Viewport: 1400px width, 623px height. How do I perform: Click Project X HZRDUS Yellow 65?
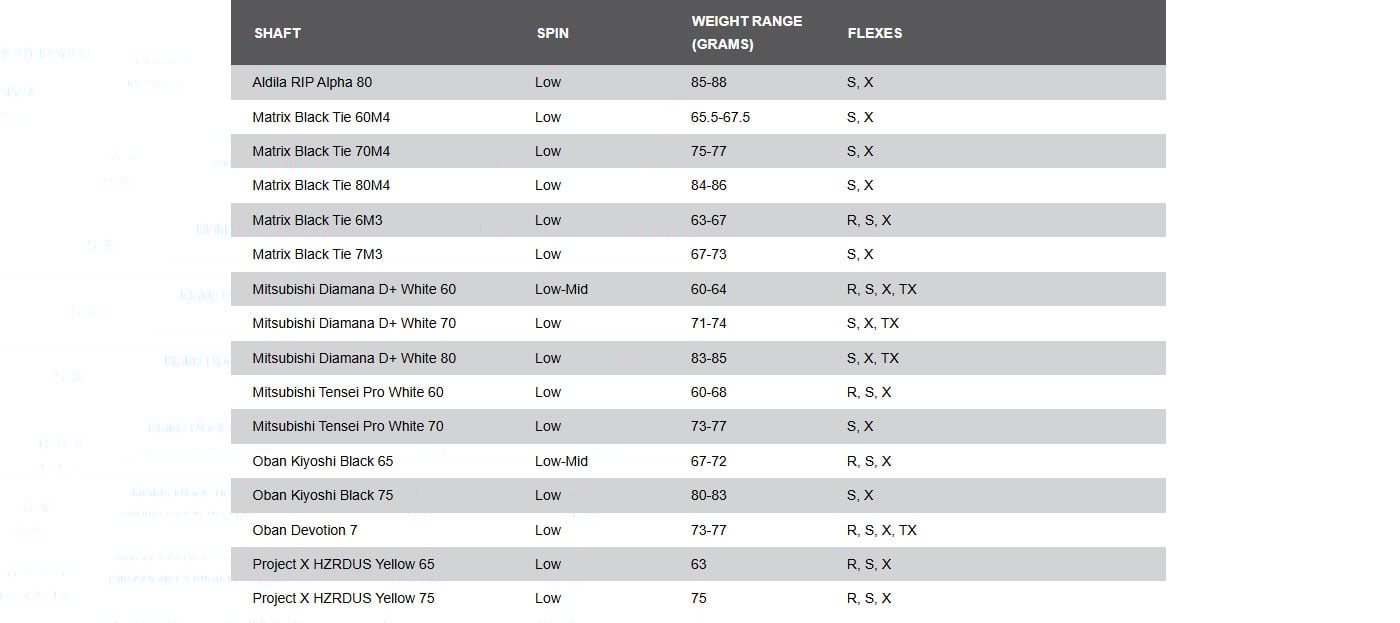point(343,564)
